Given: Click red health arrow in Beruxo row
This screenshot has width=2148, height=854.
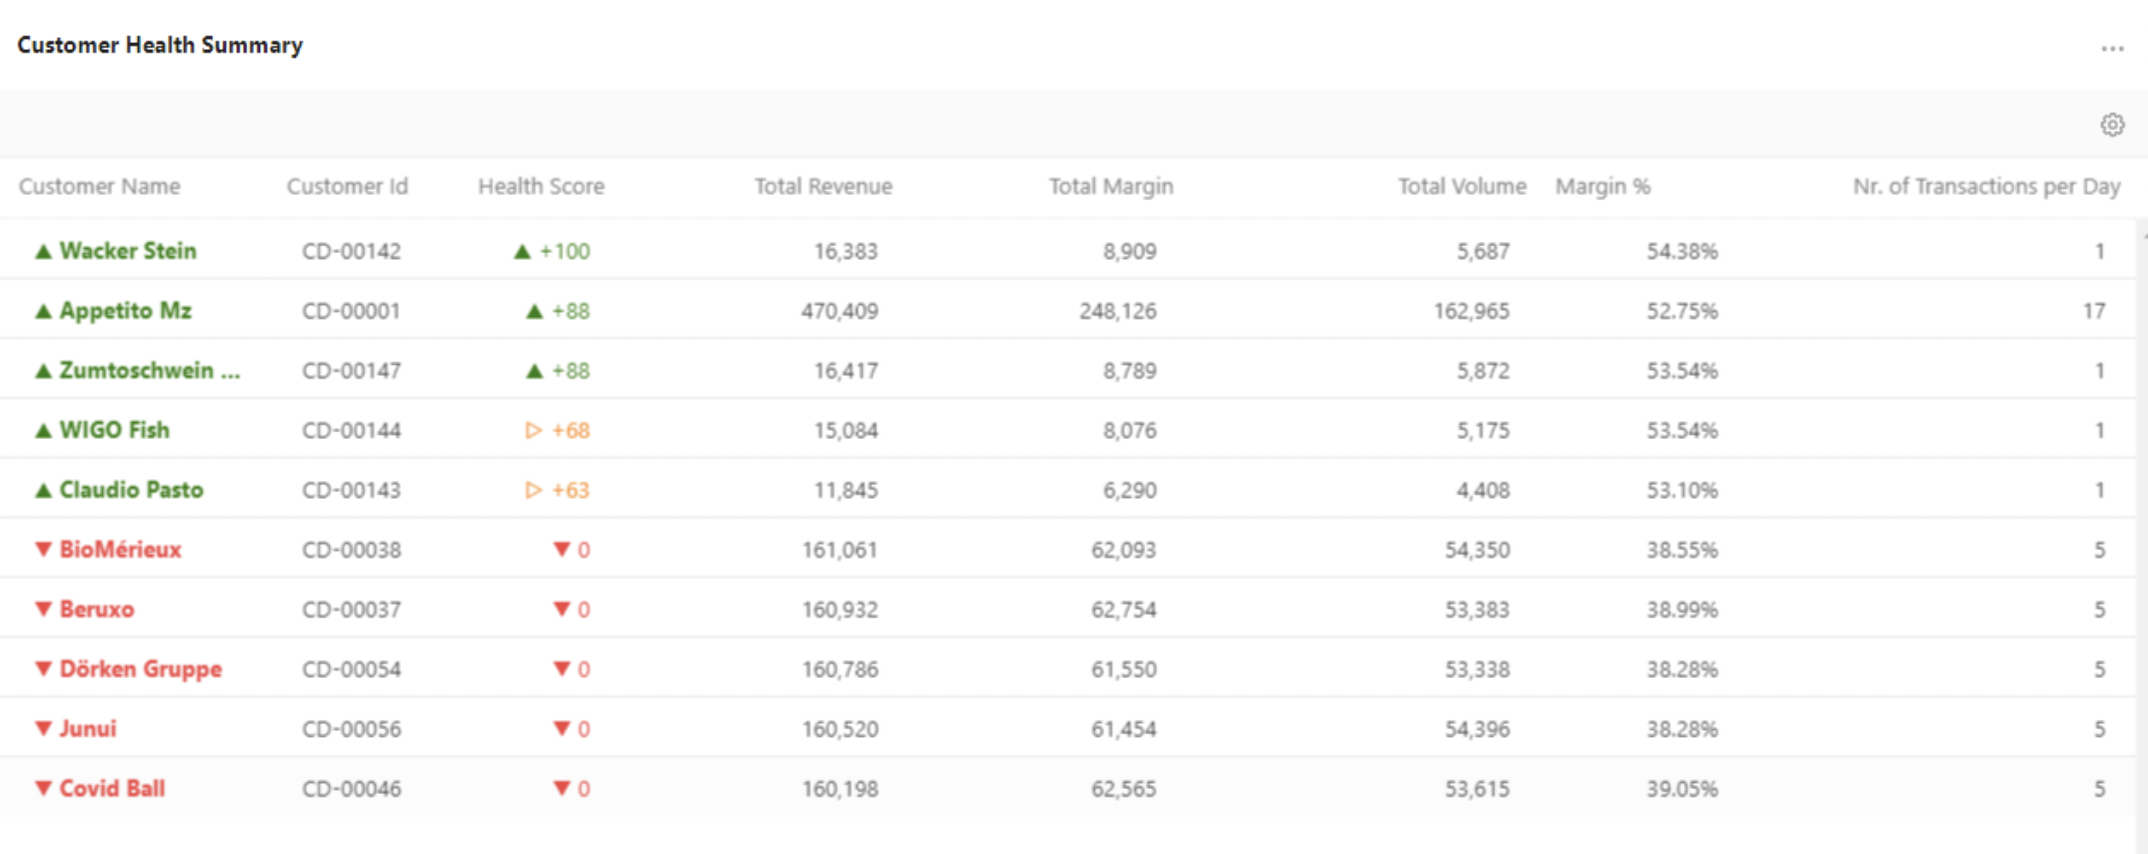Looking at the screenshot, I should pyautogui.click(x=561, y=609).
